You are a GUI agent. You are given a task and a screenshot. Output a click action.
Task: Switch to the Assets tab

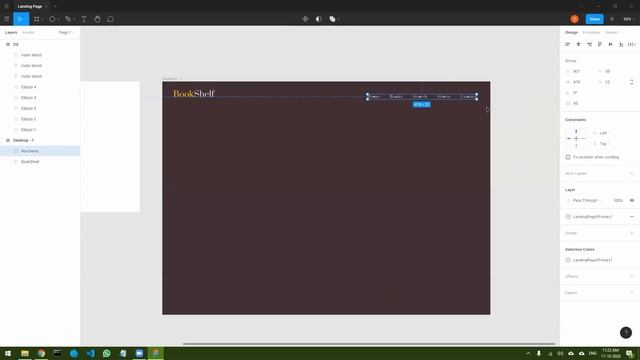(x=28, y=32)
